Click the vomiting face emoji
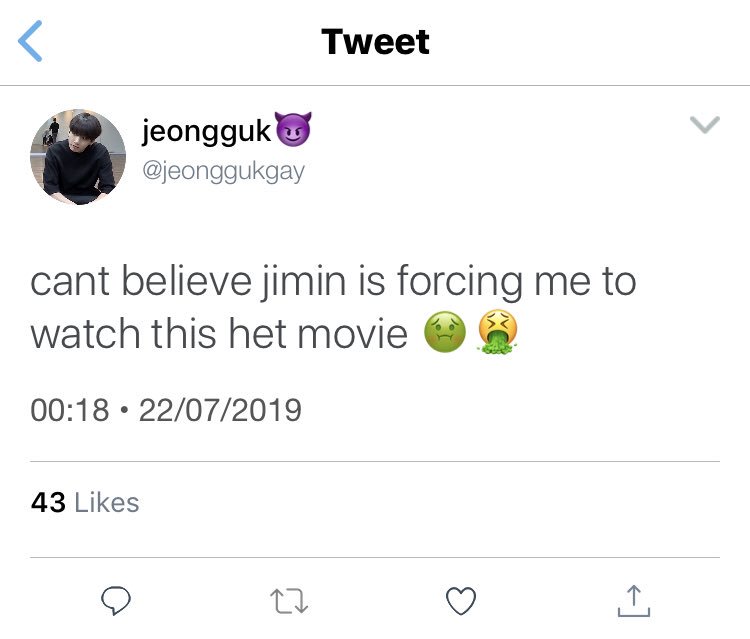The image size is (750, 639). tap(497, 332)
